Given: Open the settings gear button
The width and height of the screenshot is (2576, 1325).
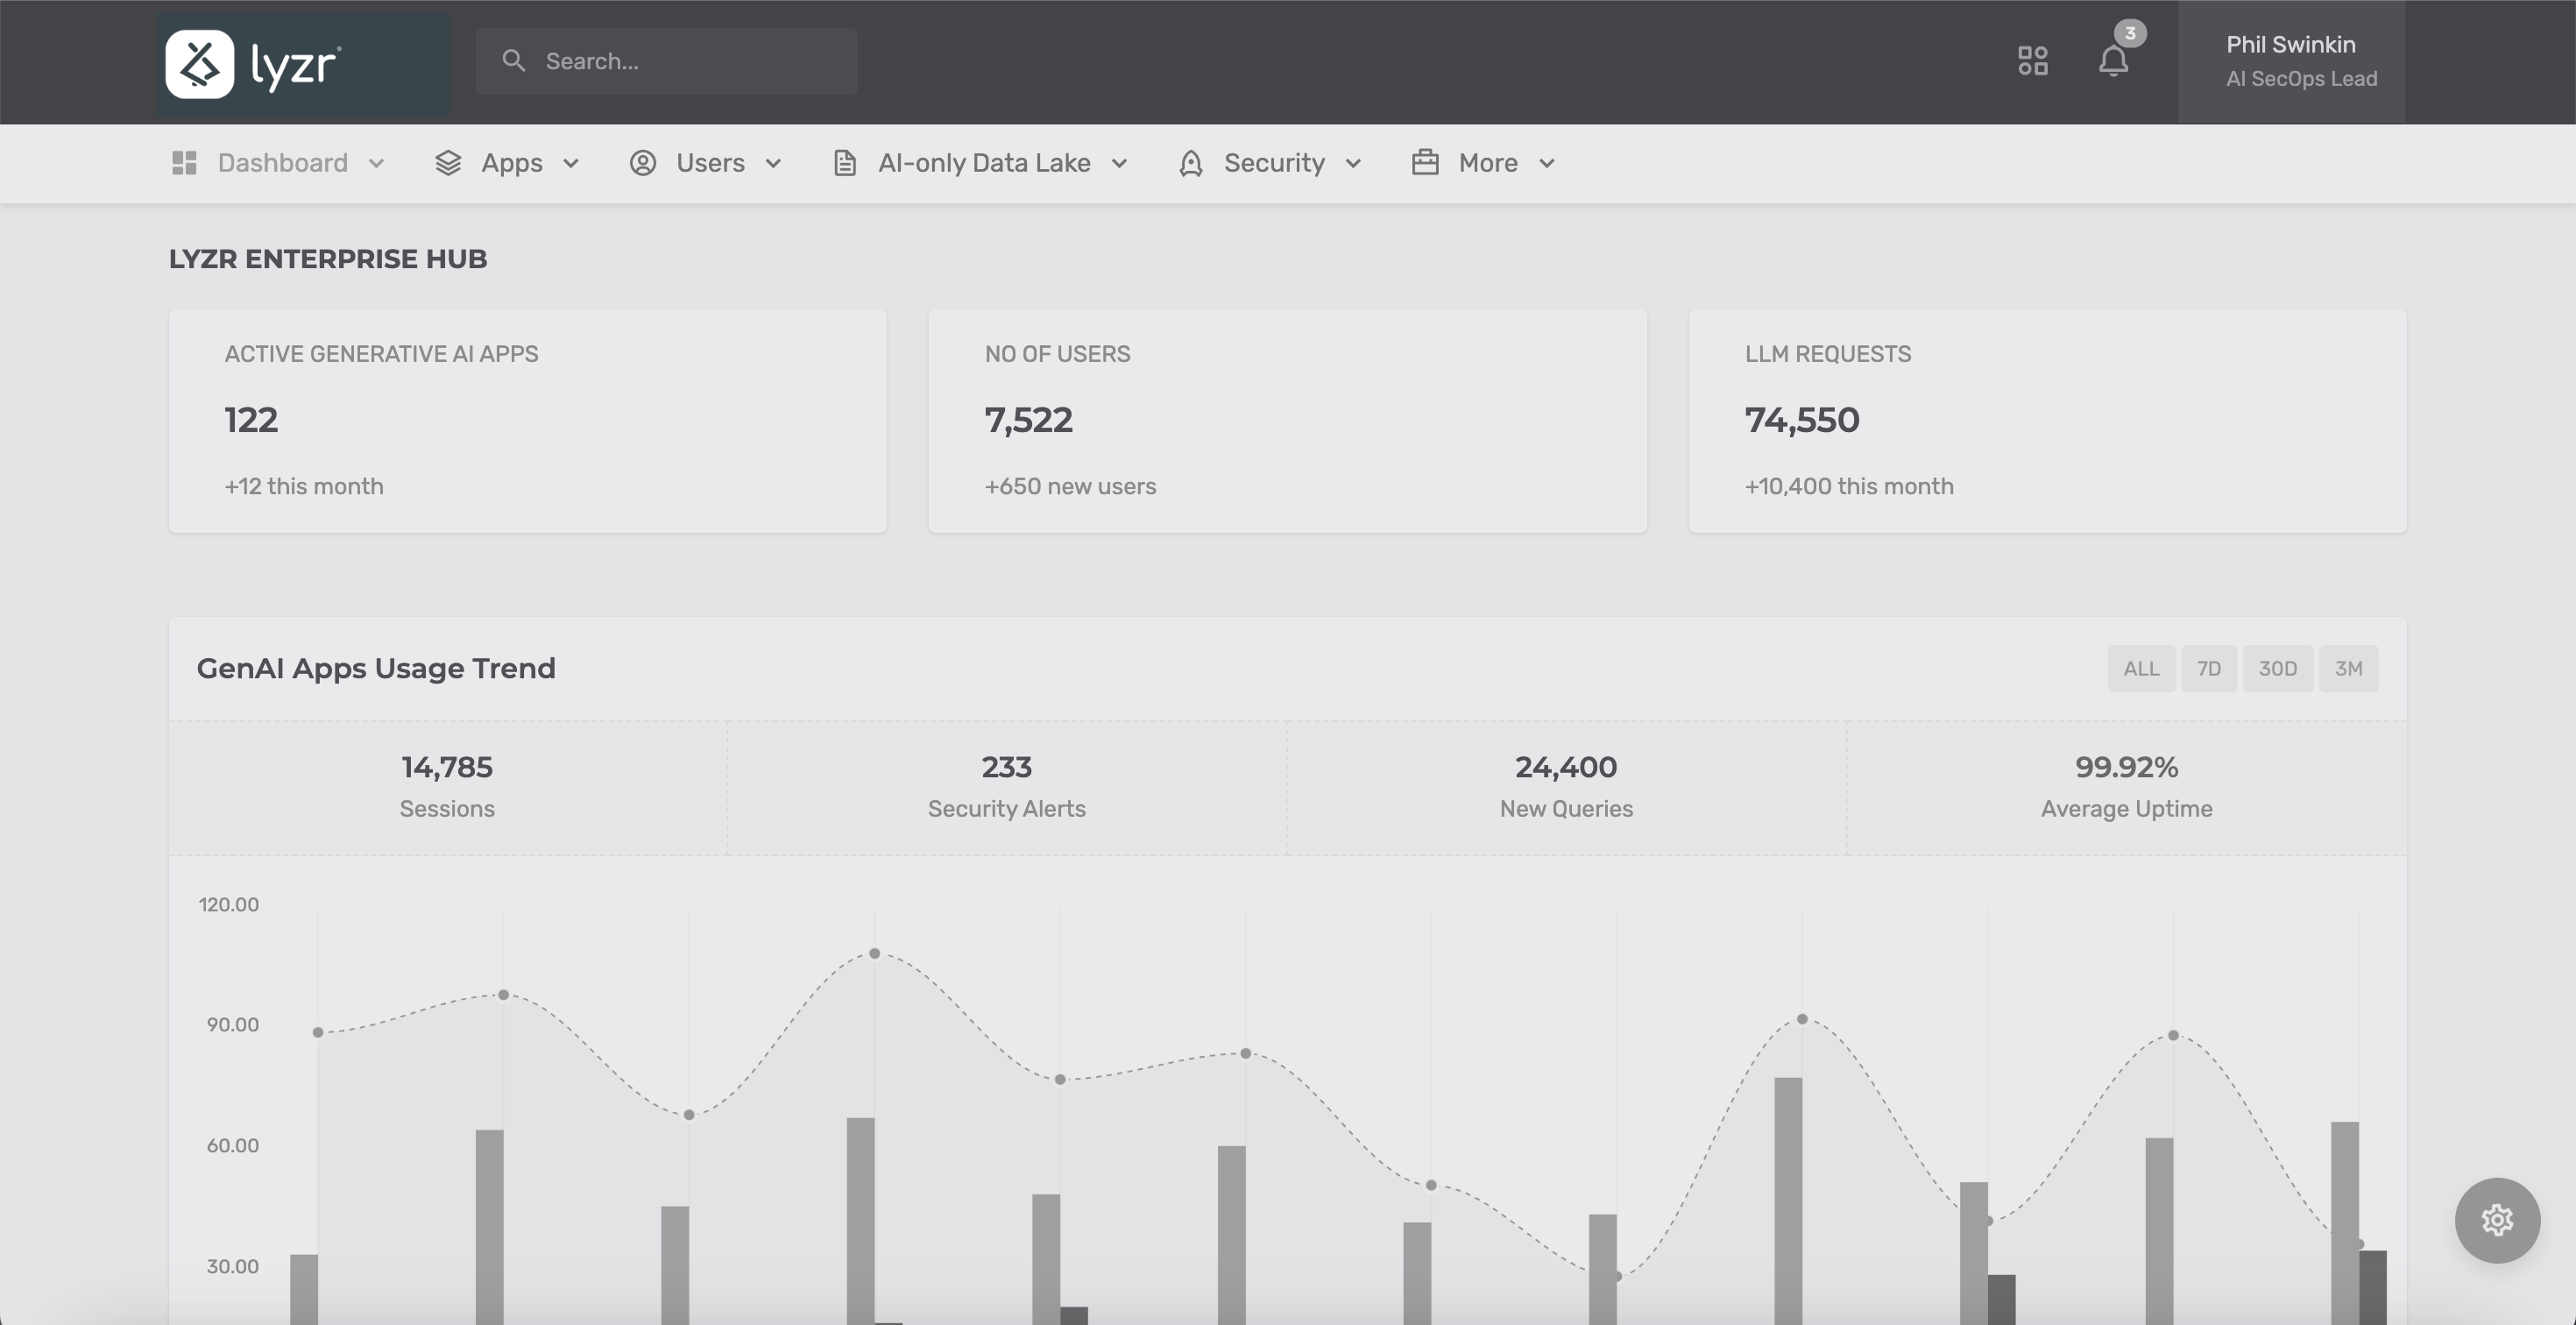Looking at the screenshot, I should coord(2497,1219).
